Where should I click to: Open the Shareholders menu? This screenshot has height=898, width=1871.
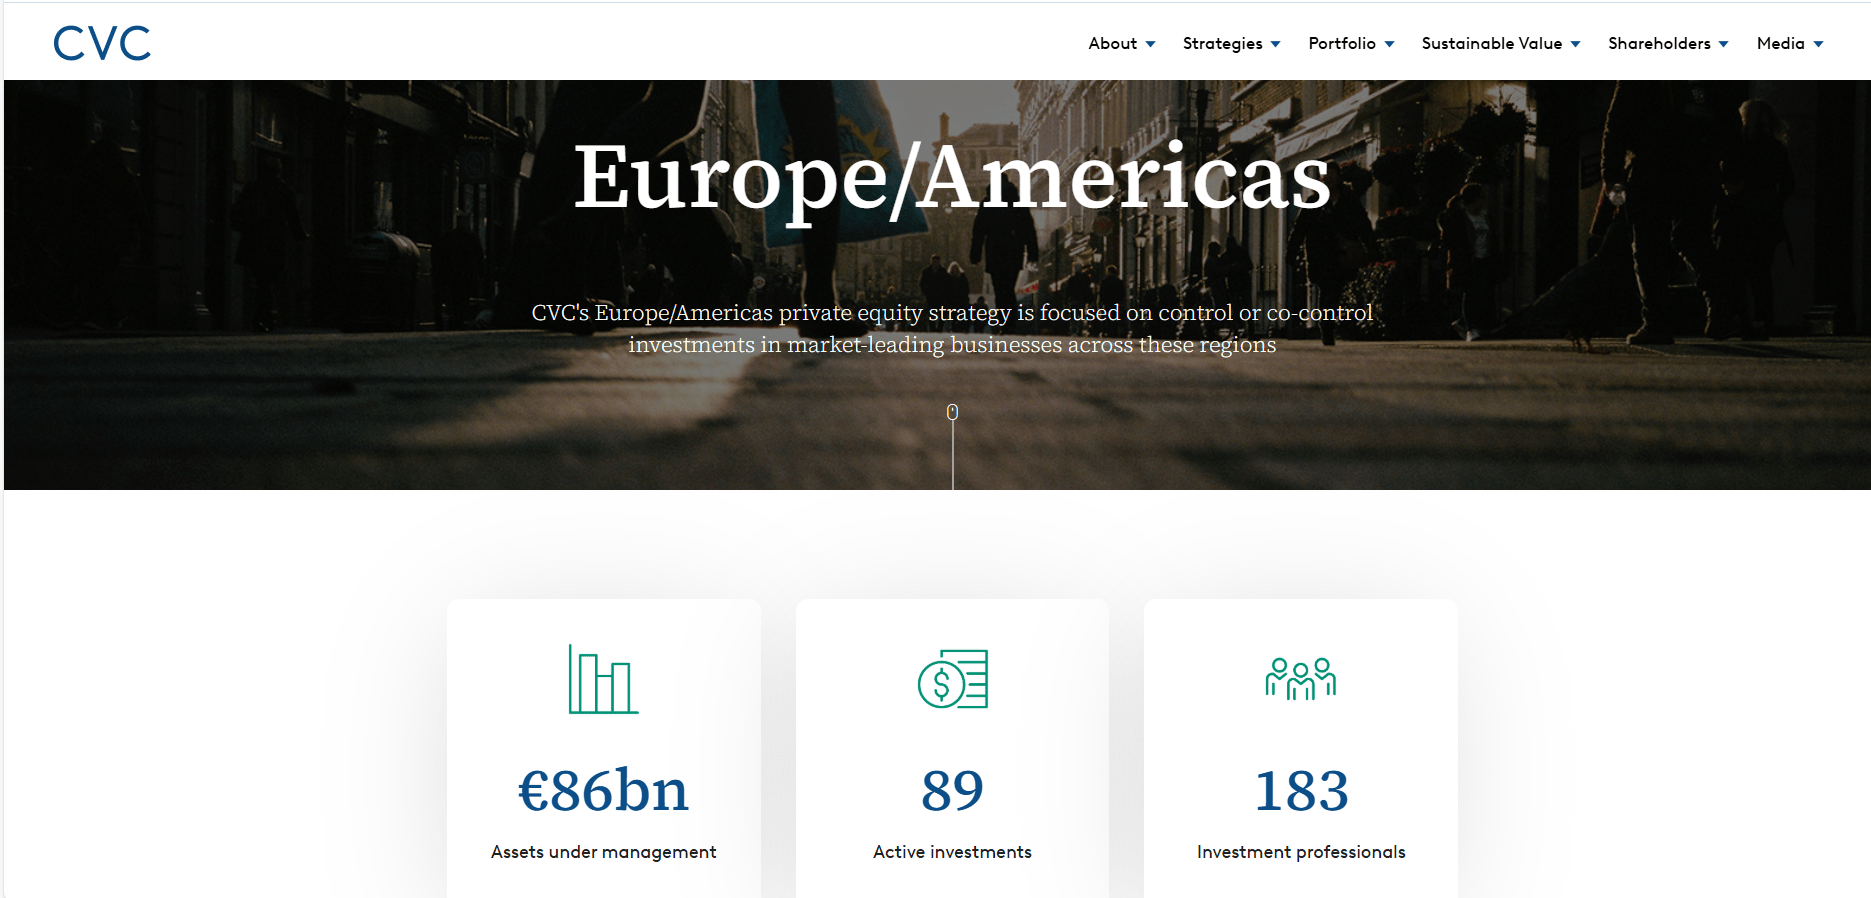tap(1659, 43)
